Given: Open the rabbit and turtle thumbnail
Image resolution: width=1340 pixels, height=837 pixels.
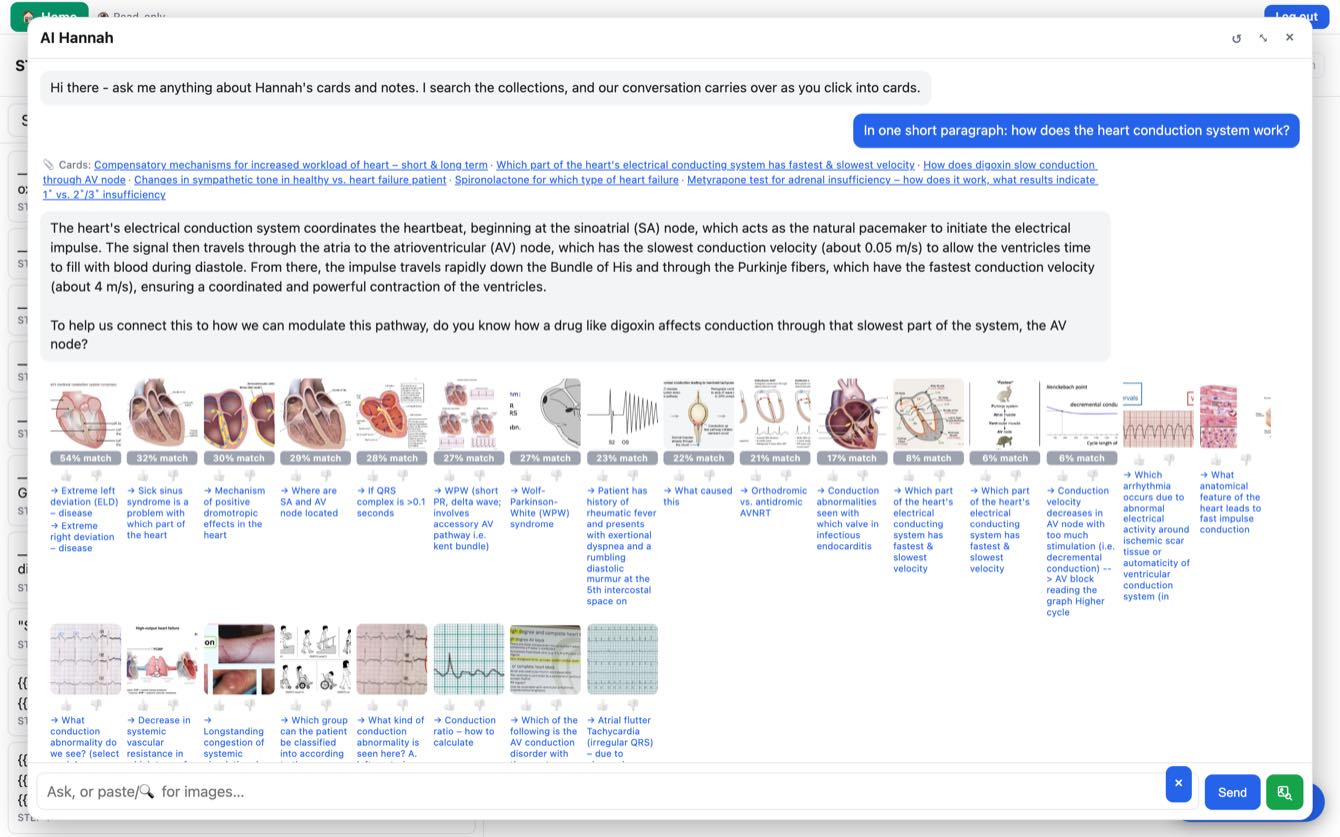Looking at the screenshot, I should [1005, 413].
